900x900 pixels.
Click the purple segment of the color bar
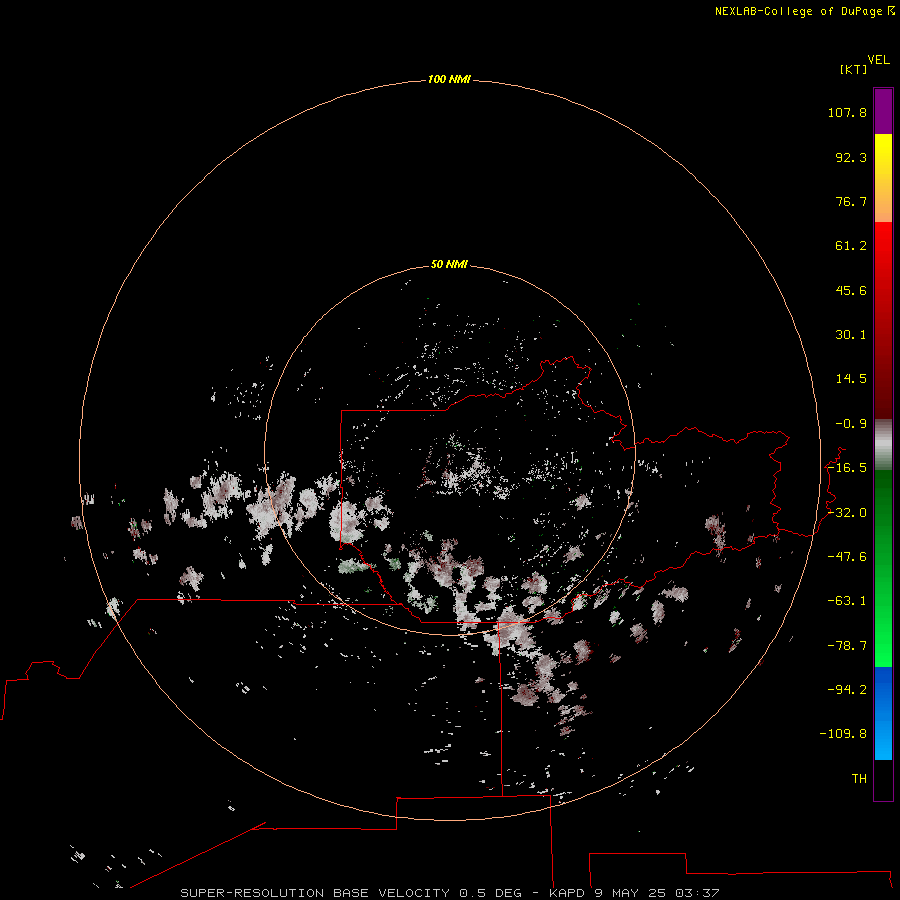coord(883,111)
